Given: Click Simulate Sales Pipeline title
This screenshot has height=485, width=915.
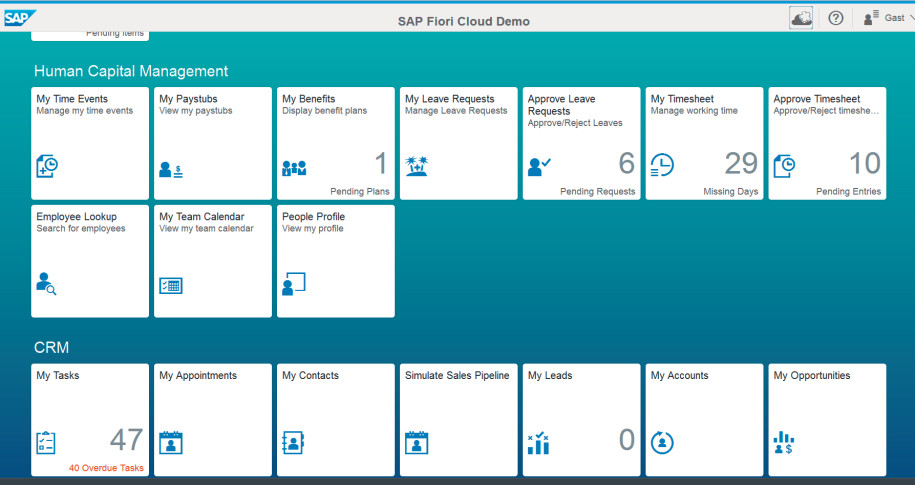Looking at the screenshot, I should (457, 375).
